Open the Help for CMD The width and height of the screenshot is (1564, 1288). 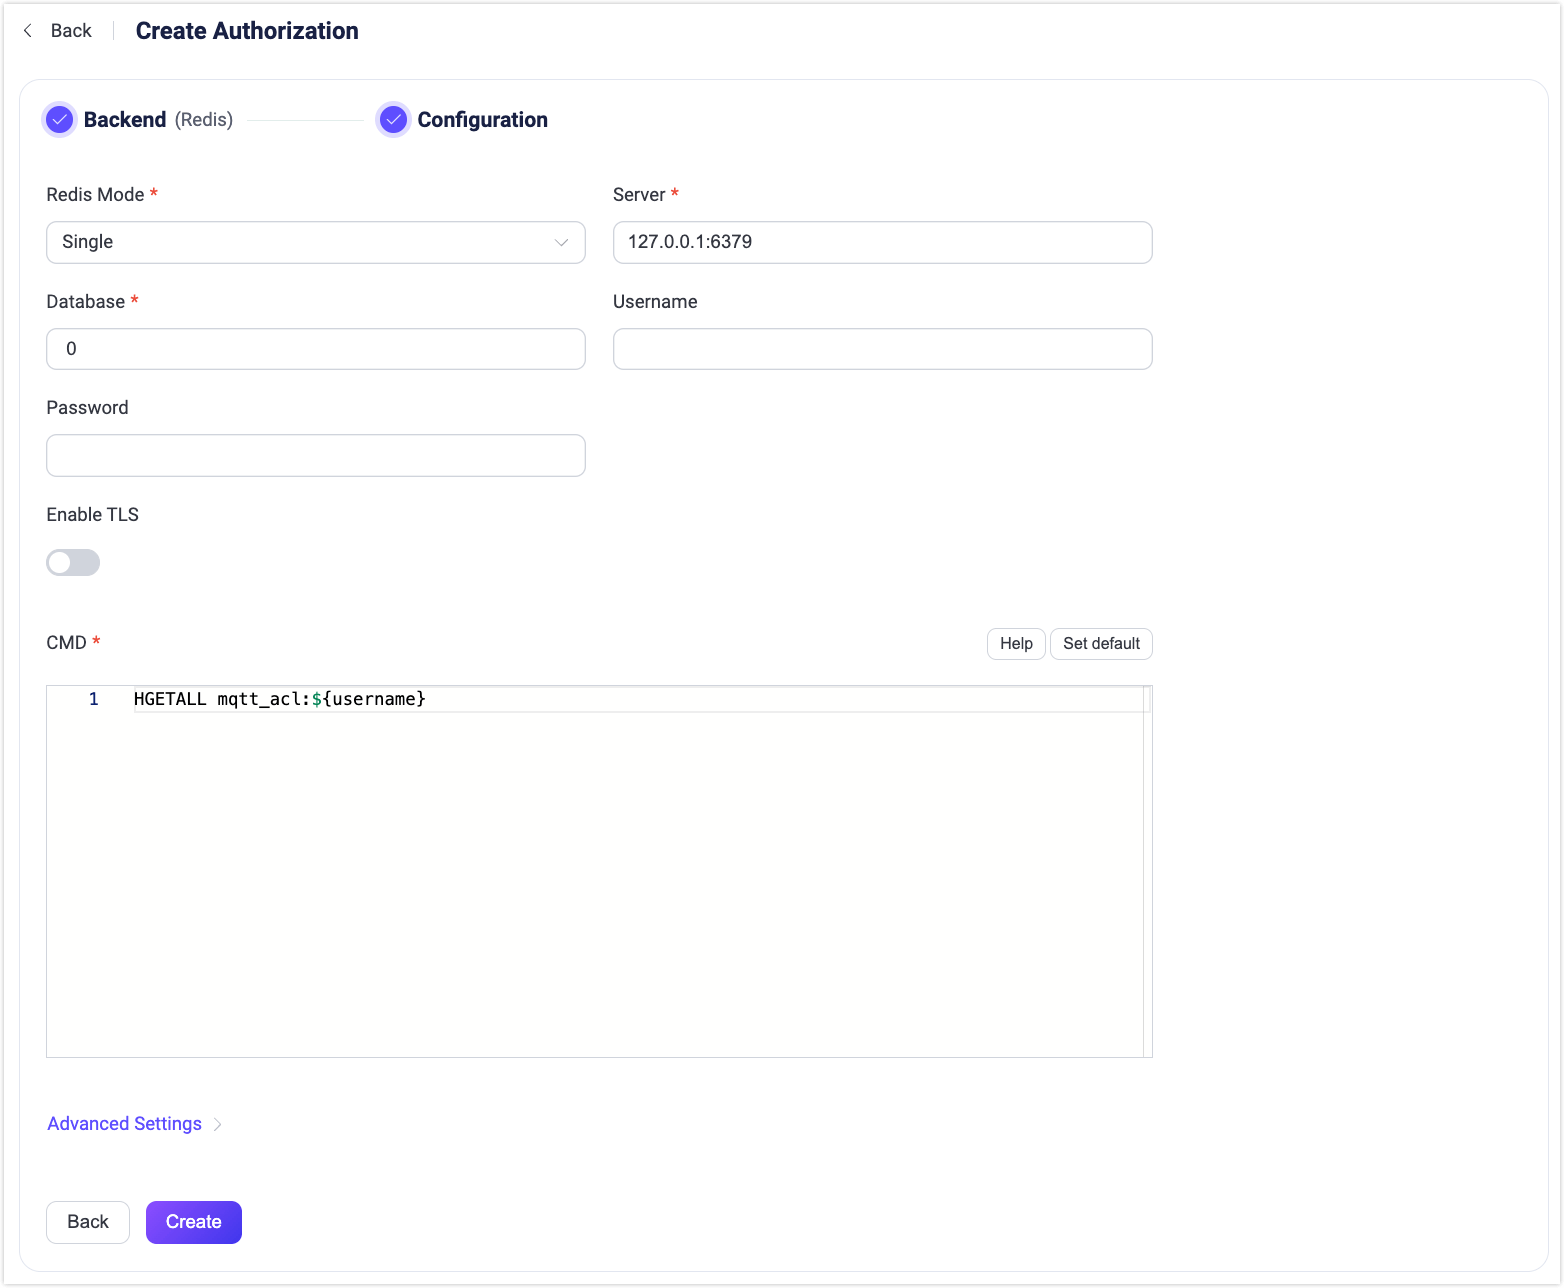pyautogui.click(x=1015, y=643)
